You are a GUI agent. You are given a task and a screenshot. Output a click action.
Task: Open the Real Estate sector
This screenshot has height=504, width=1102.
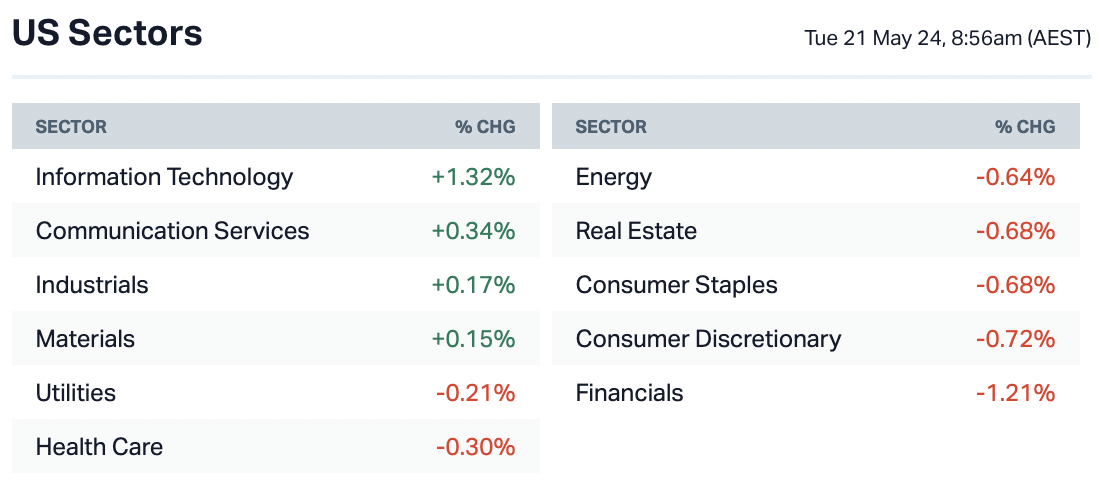coord(636,231)
